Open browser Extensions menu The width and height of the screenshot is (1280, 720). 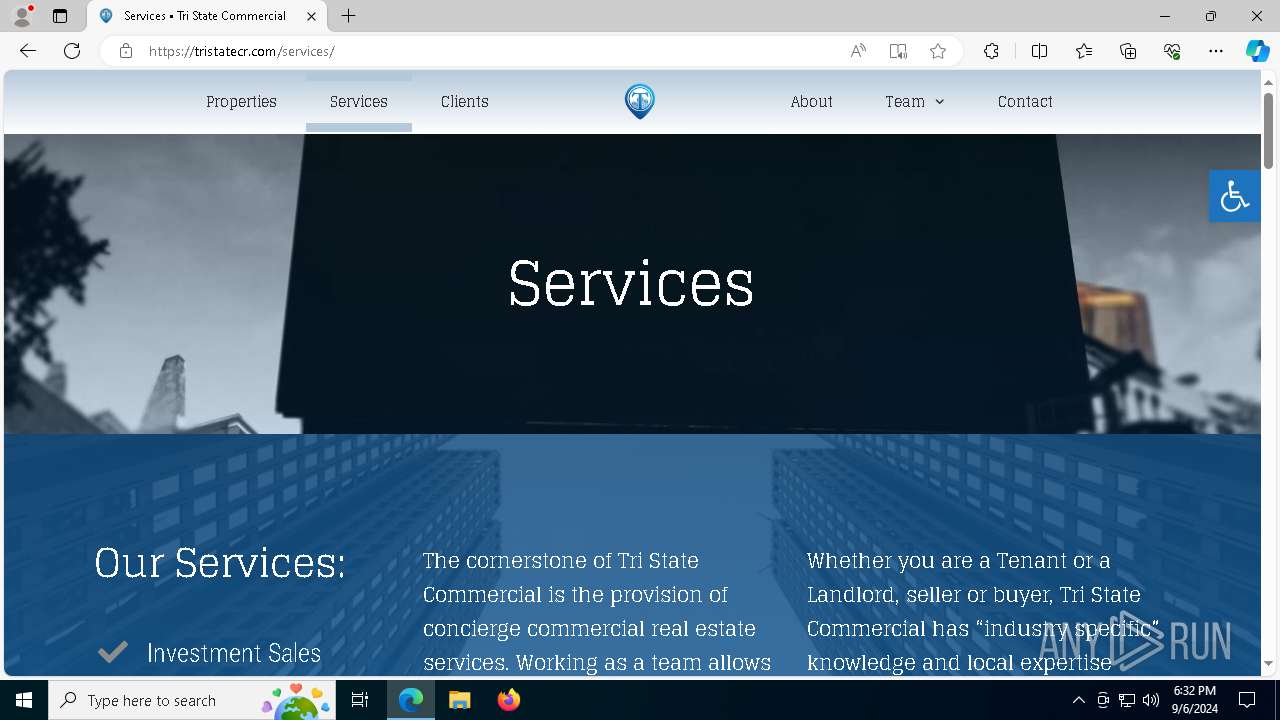(x=991, y=51)
